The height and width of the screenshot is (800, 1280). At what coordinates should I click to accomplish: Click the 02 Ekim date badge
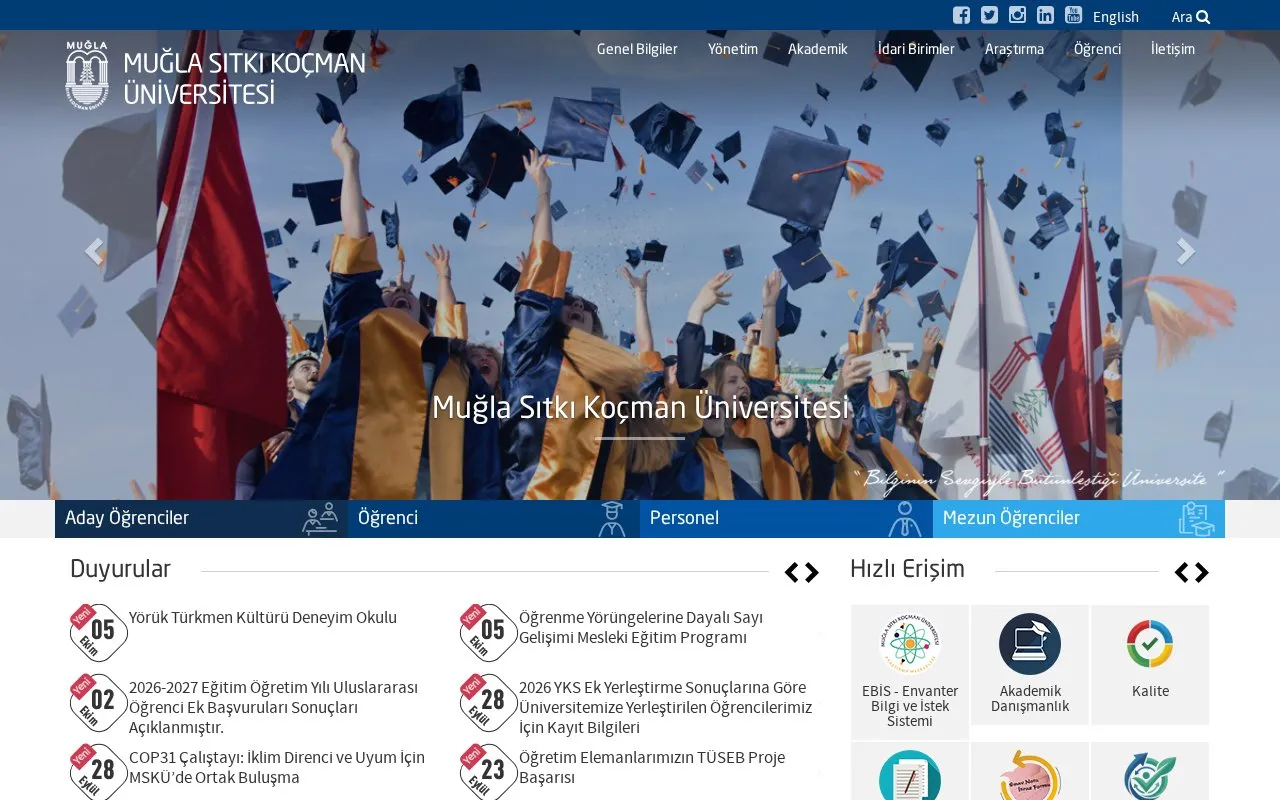(98, 702)
